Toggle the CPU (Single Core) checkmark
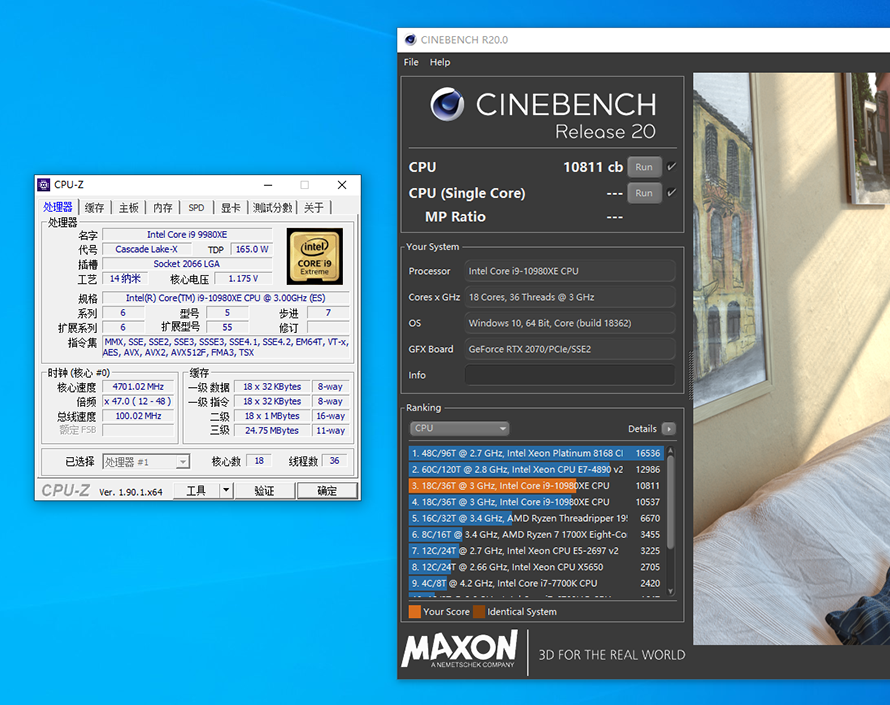Image resolution: width=890 pixels, height=705 pixels. 673,192
